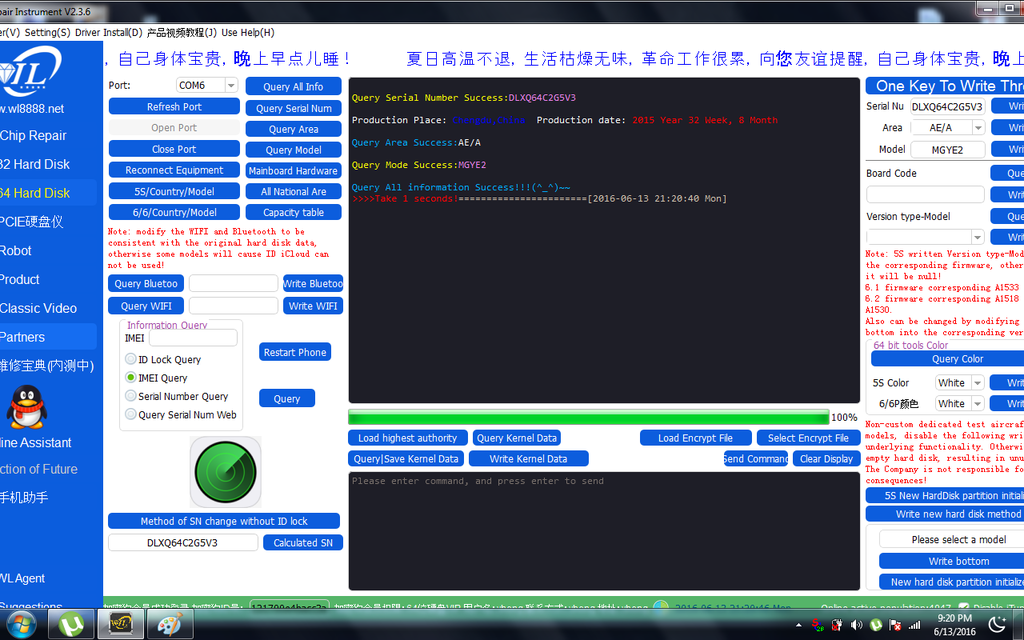Open the Setting(S) menu
This screenshot has height=640, width=1024.
pos(47,32)
